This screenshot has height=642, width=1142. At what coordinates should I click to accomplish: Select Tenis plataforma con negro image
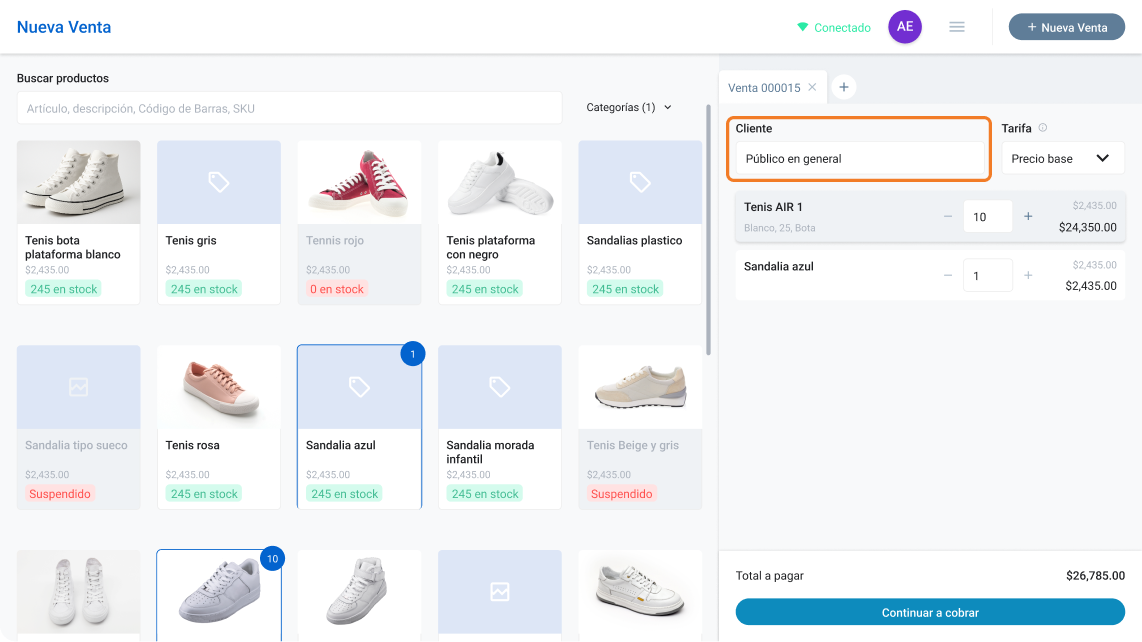[500, 182]
